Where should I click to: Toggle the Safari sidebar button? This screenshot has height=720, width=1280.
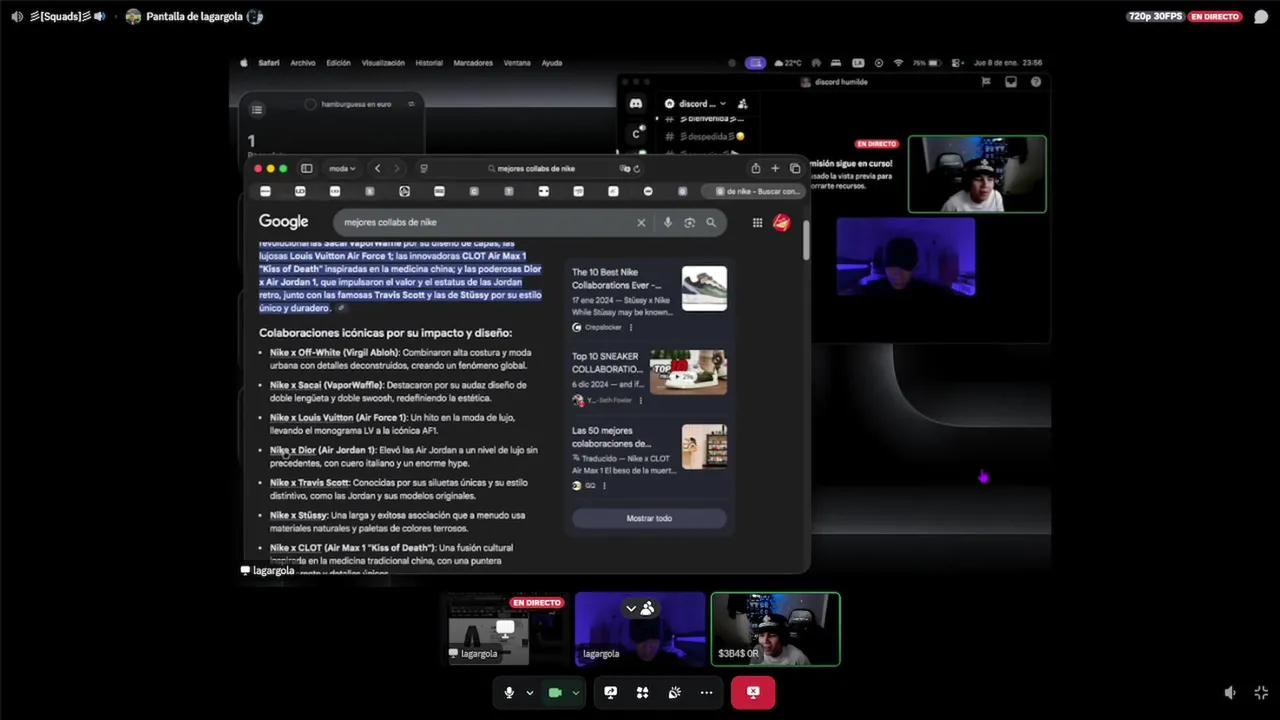point(307,168)
